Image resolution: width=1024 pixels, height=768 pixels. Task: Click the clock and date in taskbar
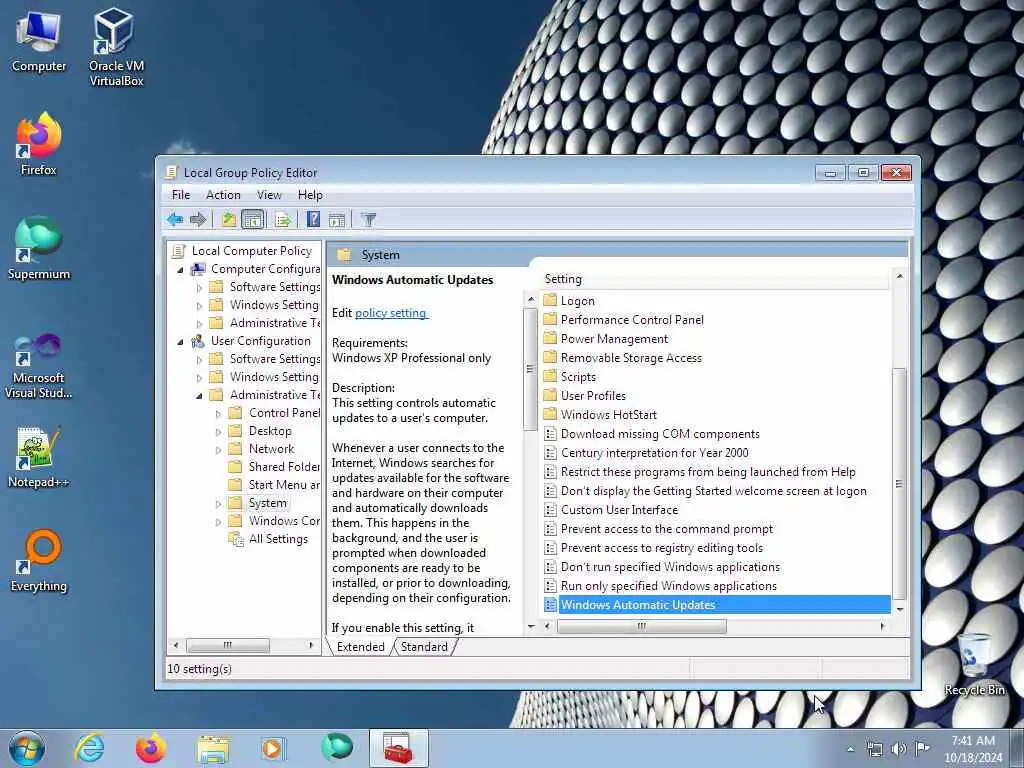coord(973,749)
